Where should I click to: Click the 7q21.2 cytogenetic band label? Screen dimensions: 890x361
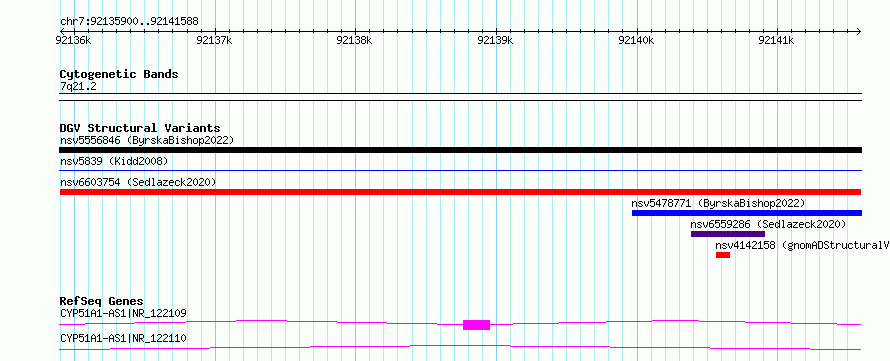pyautogui.click(x=78, y=86)
